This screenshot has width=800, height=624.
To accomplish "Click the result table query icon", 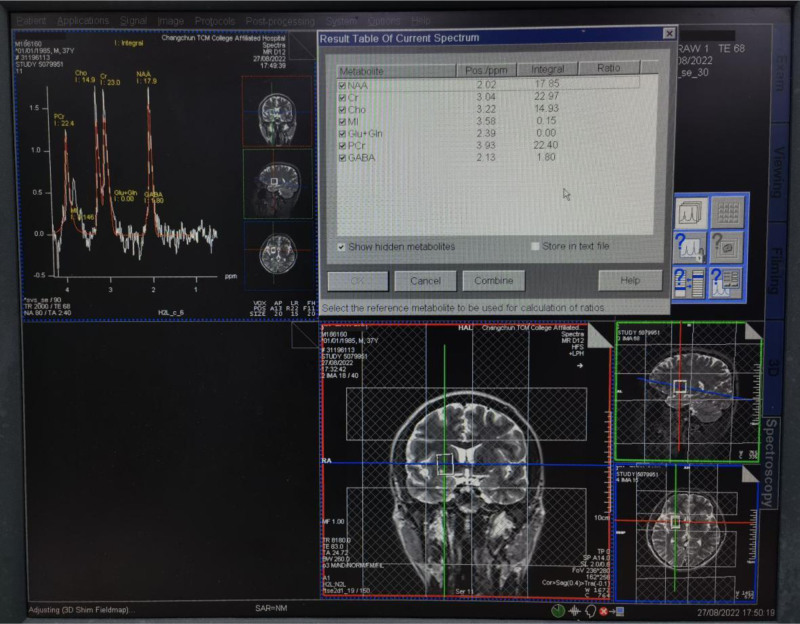I will click(x=726, y=284).
